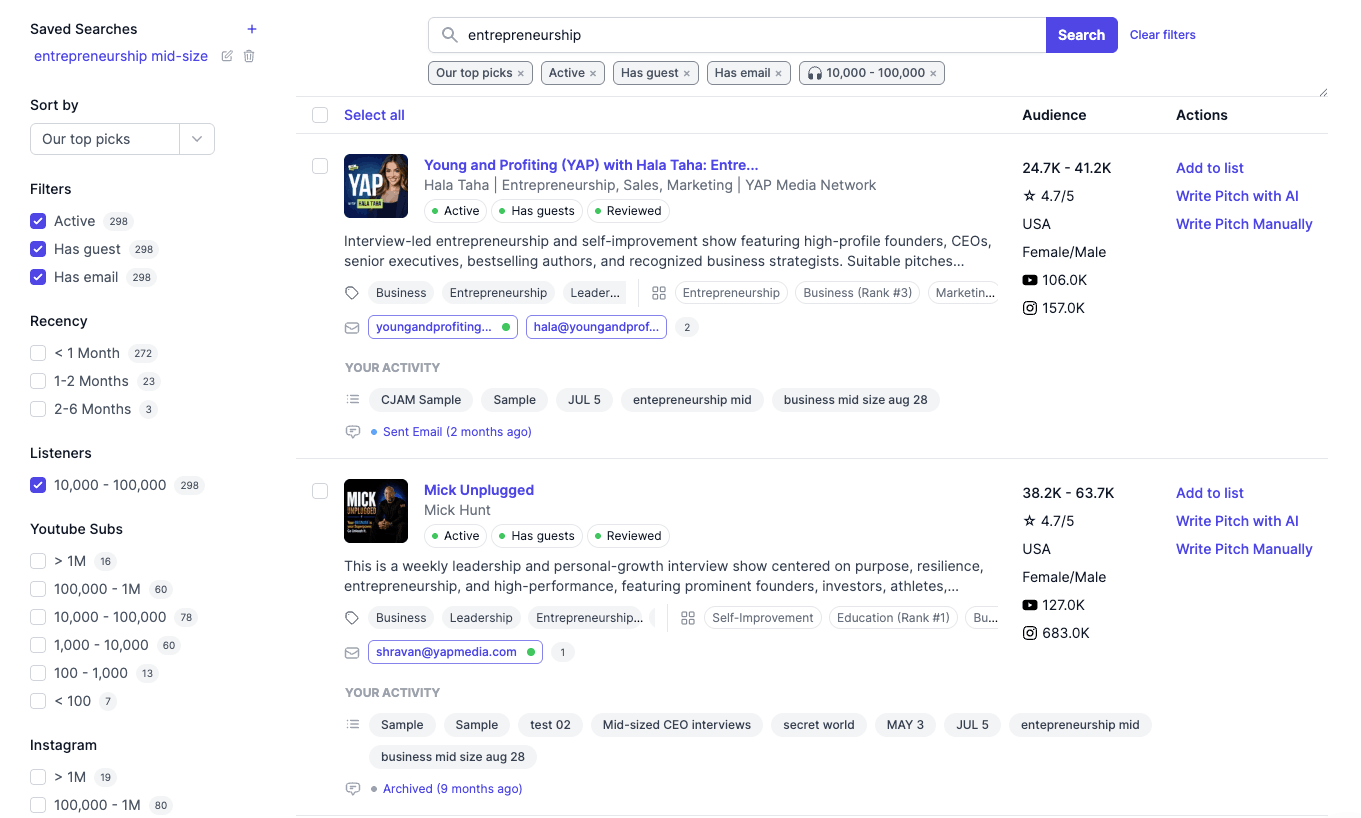The width and height of the screenshot is (1361, 818).
Task: Enable the '< 1 Month' recency filter
Action: (38, 353)
